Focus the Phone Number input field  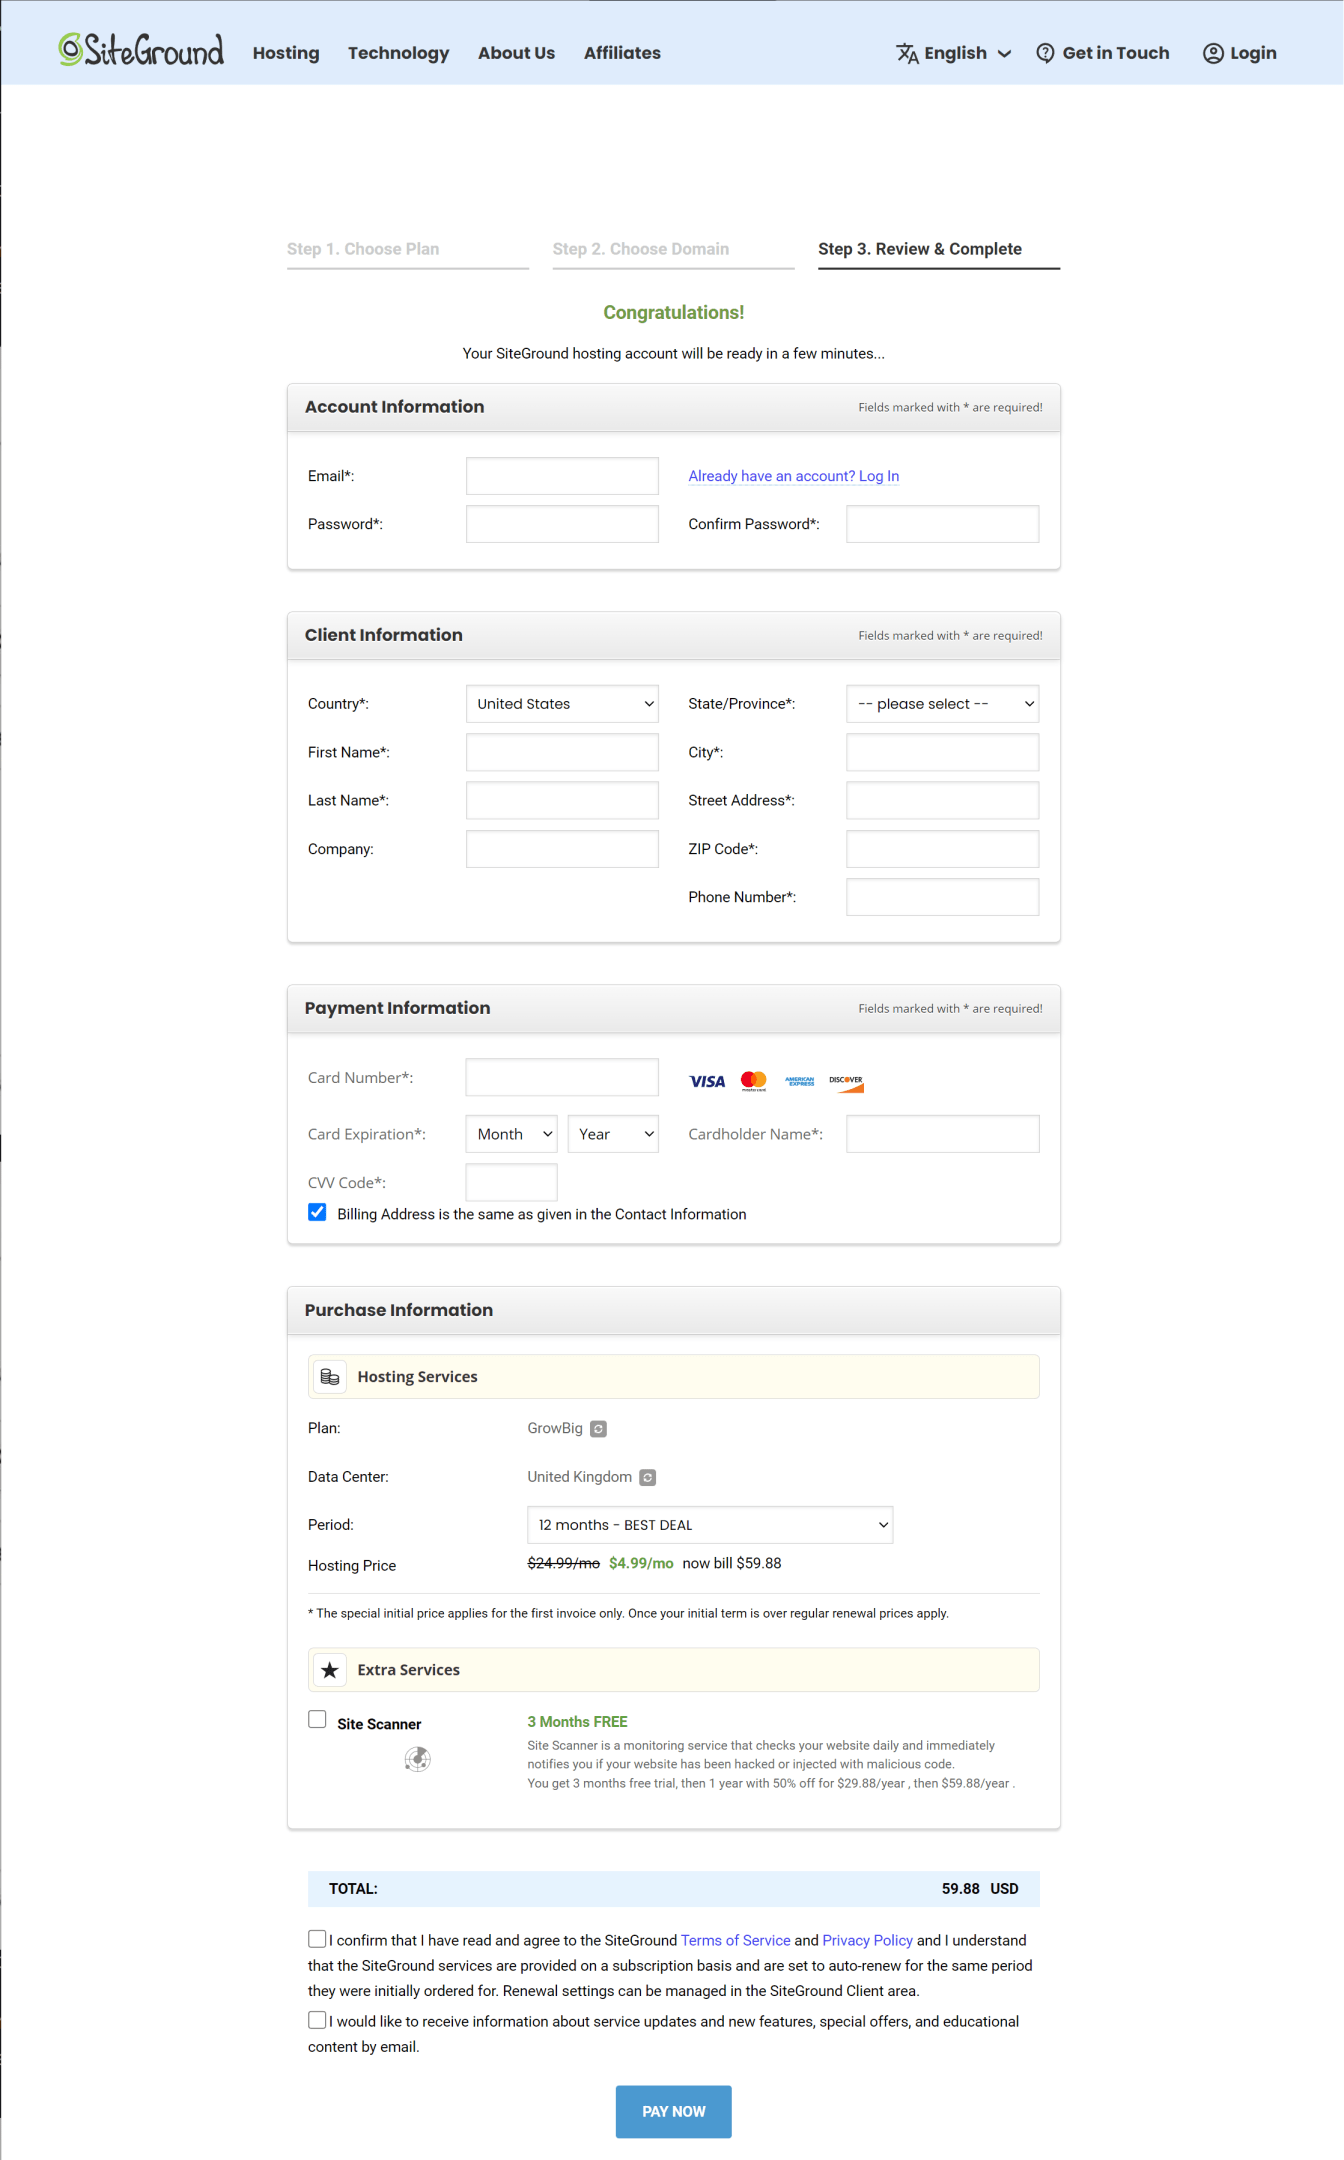(942, 897)
